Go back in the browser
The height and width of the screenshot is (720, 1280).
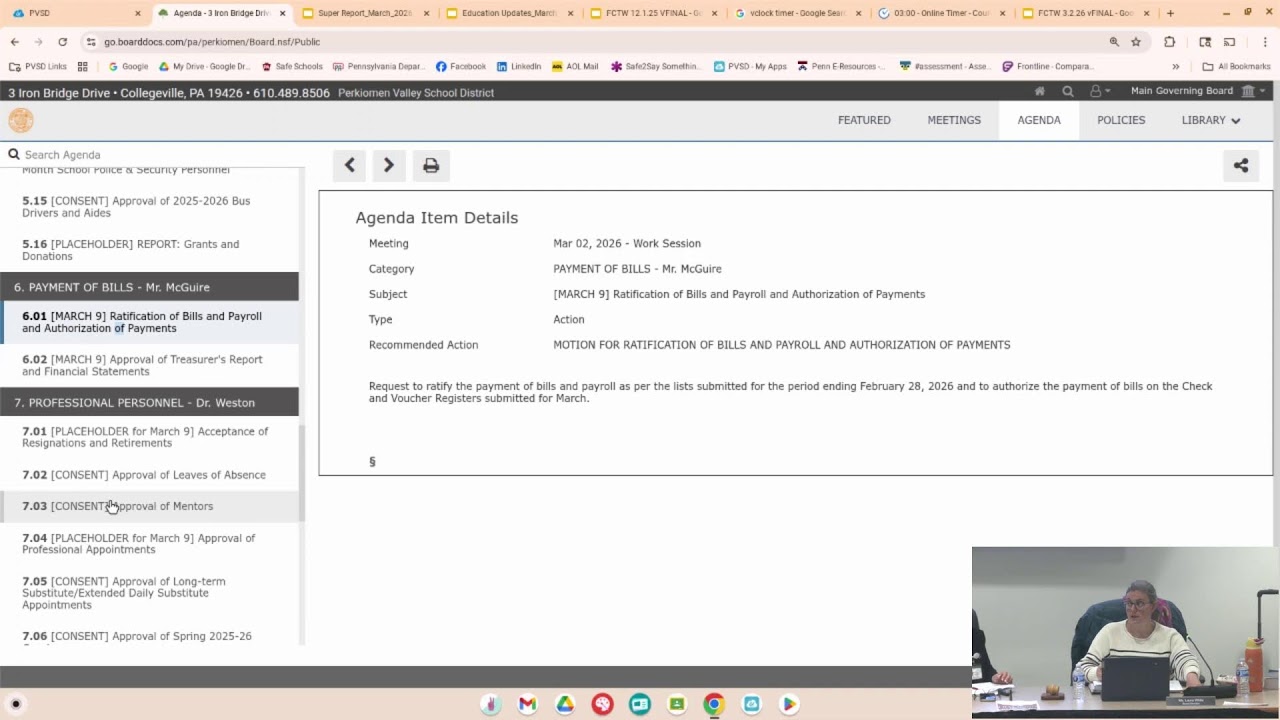pos(15,42)
